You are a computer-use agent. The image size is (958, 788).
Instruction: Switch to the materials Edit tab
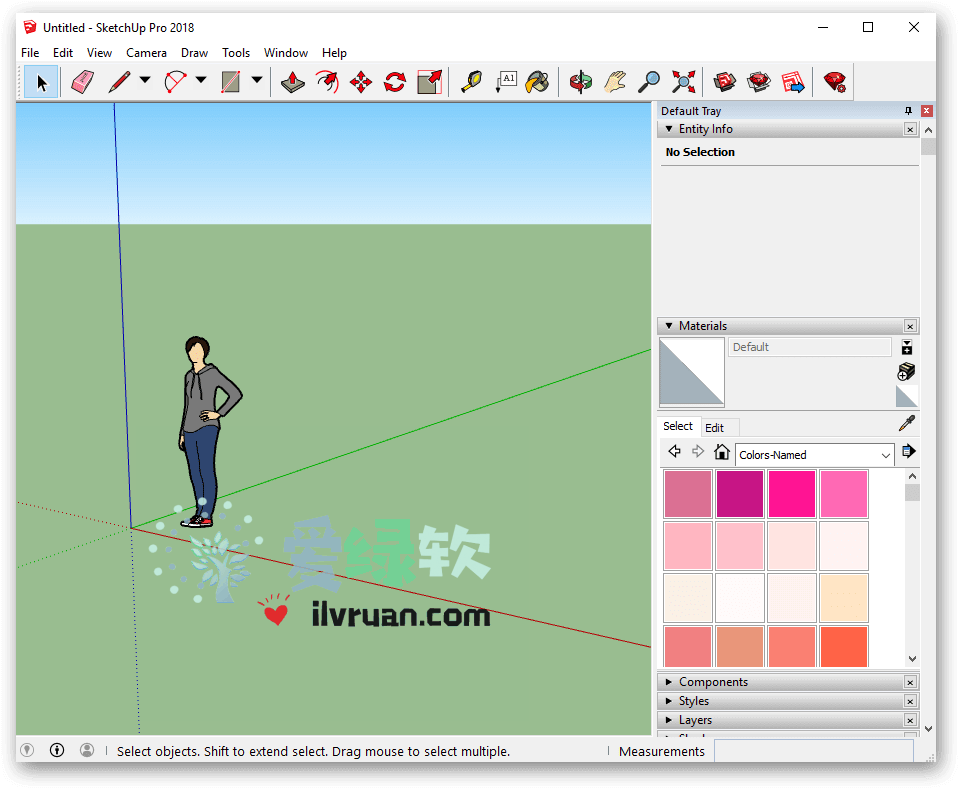pyautogui.click(x=714, y=428)
